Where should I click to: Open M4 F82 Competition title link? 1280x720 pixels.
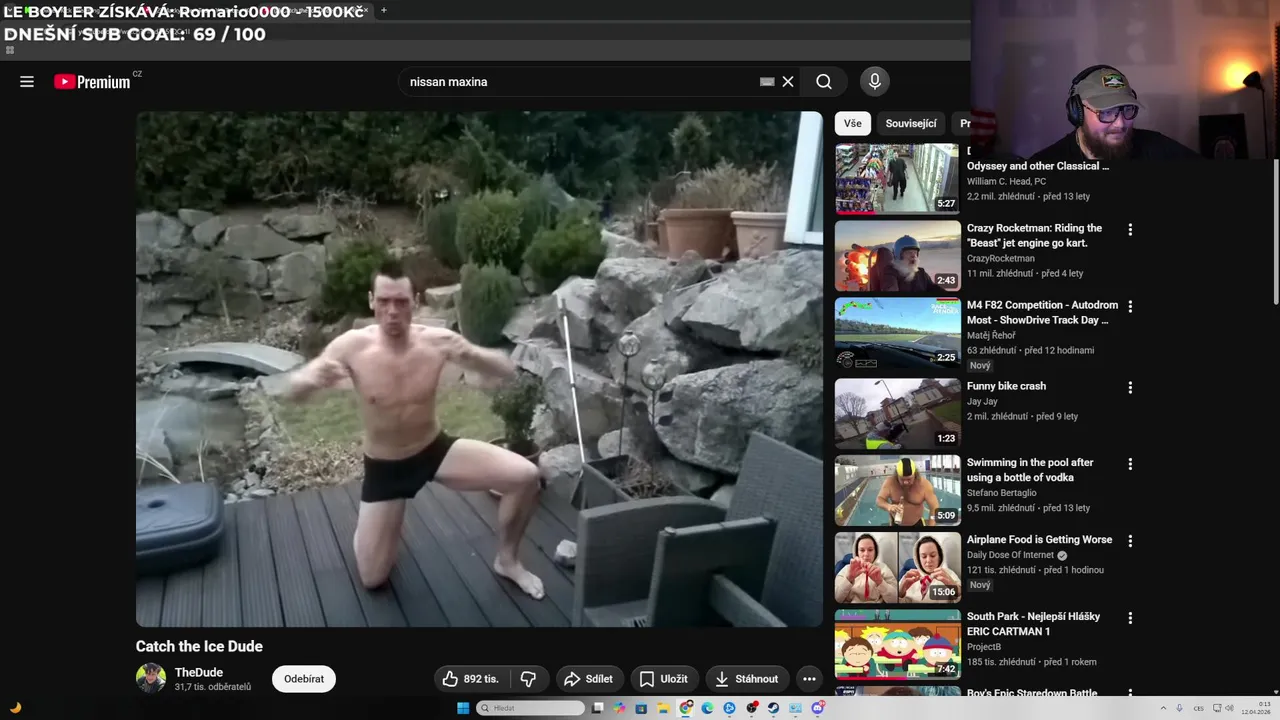pos(1042,312)
